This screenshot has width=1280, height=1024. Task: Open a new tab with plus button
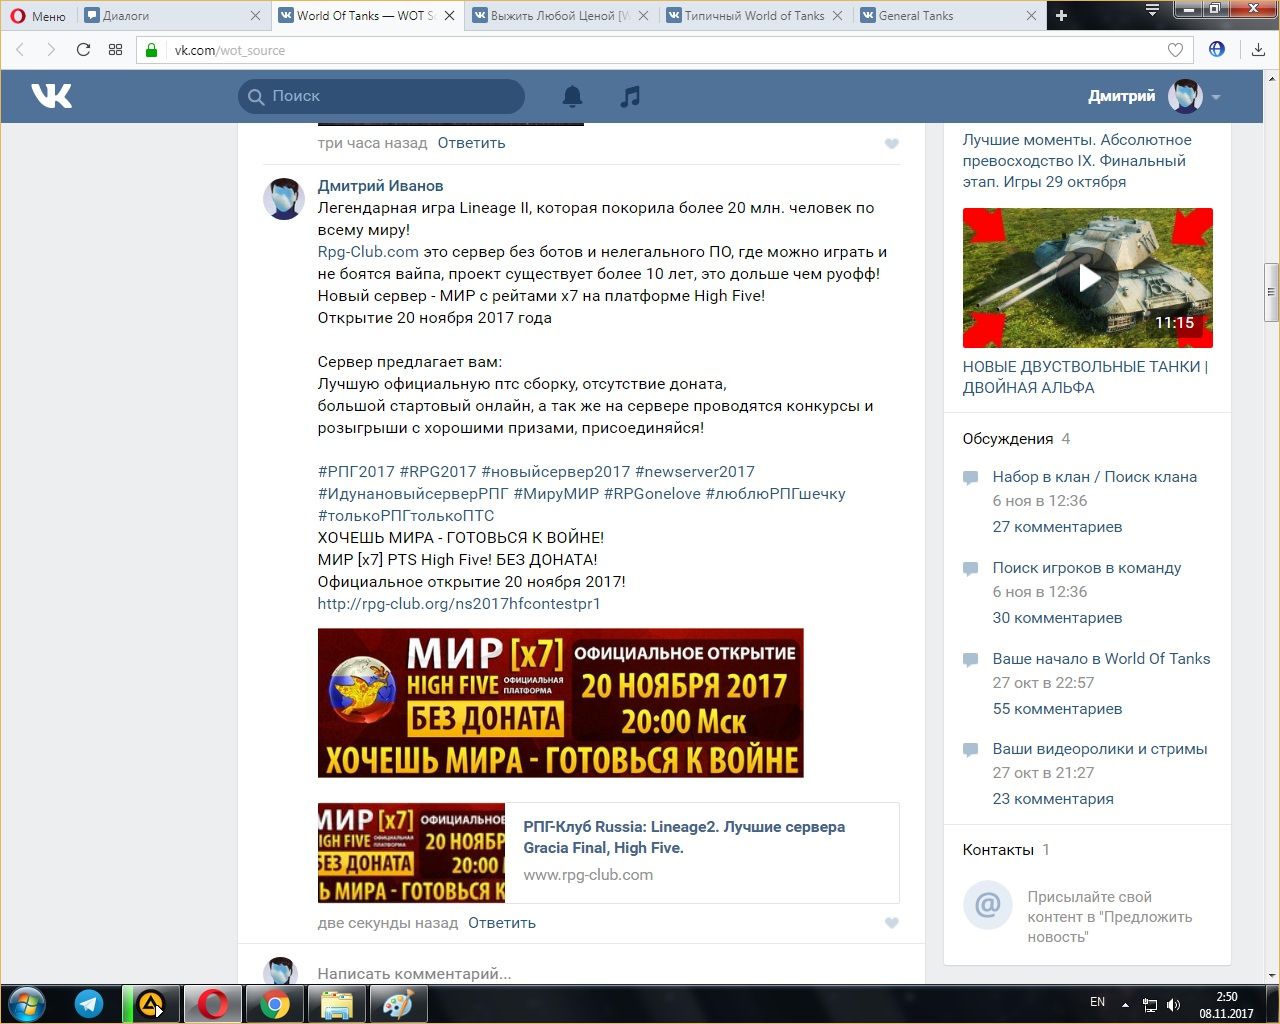[1061, 15]
